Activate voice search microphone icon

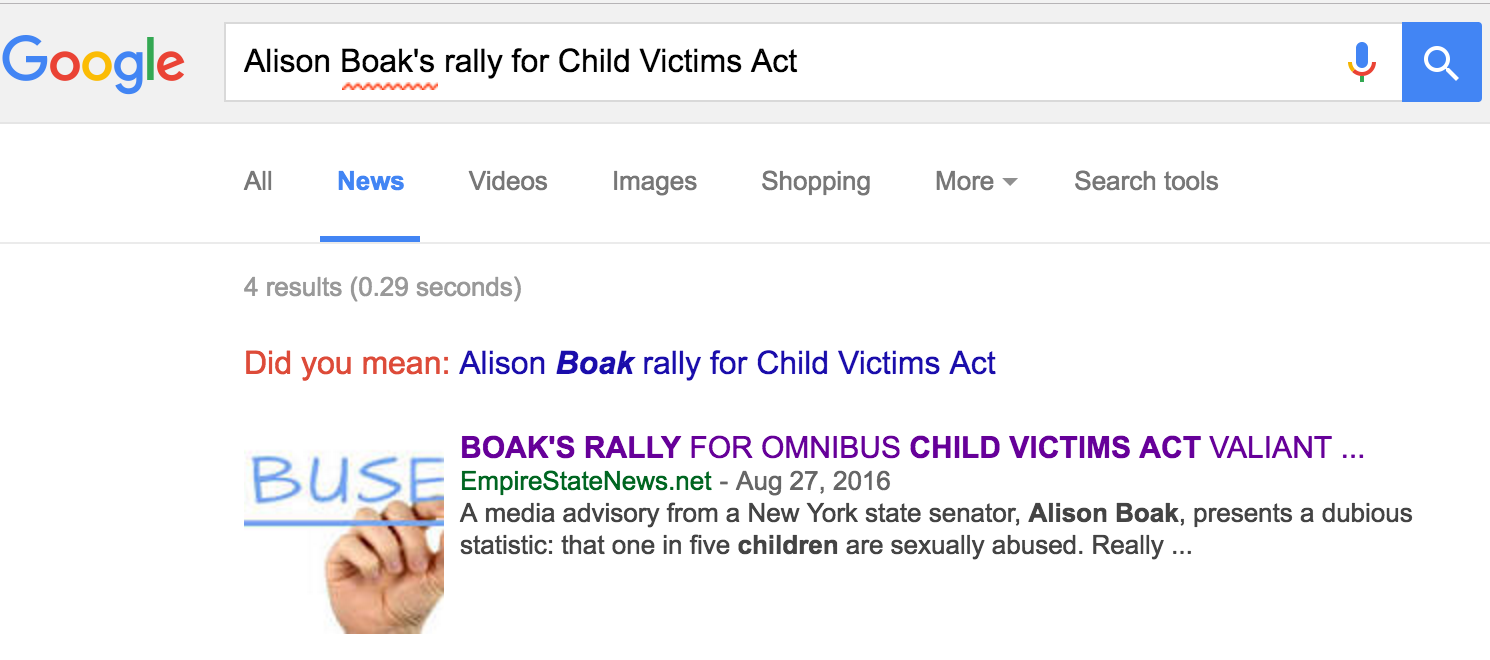click(x=1361, y=62)
